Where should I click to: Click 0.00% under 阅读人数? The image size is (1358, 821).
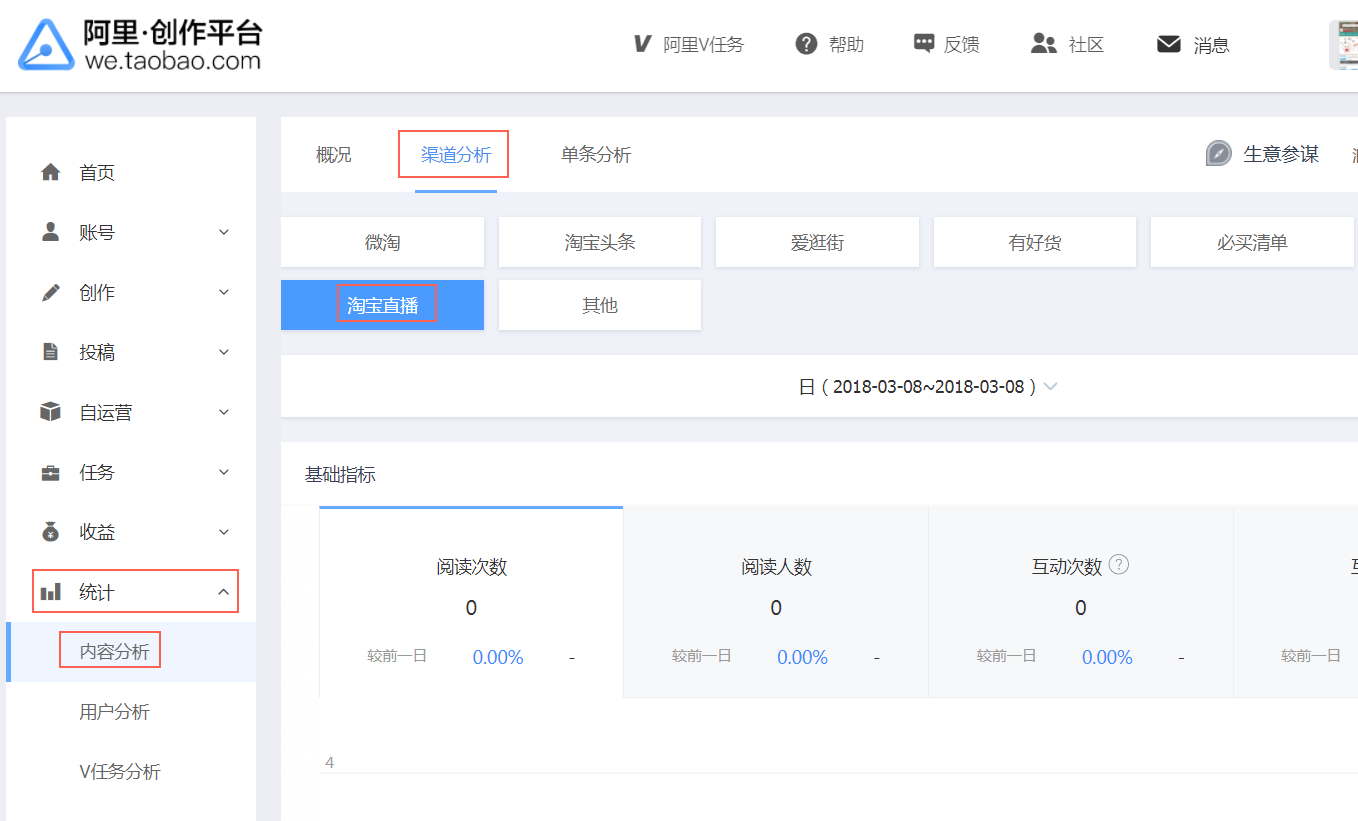(x=803, y=657)
